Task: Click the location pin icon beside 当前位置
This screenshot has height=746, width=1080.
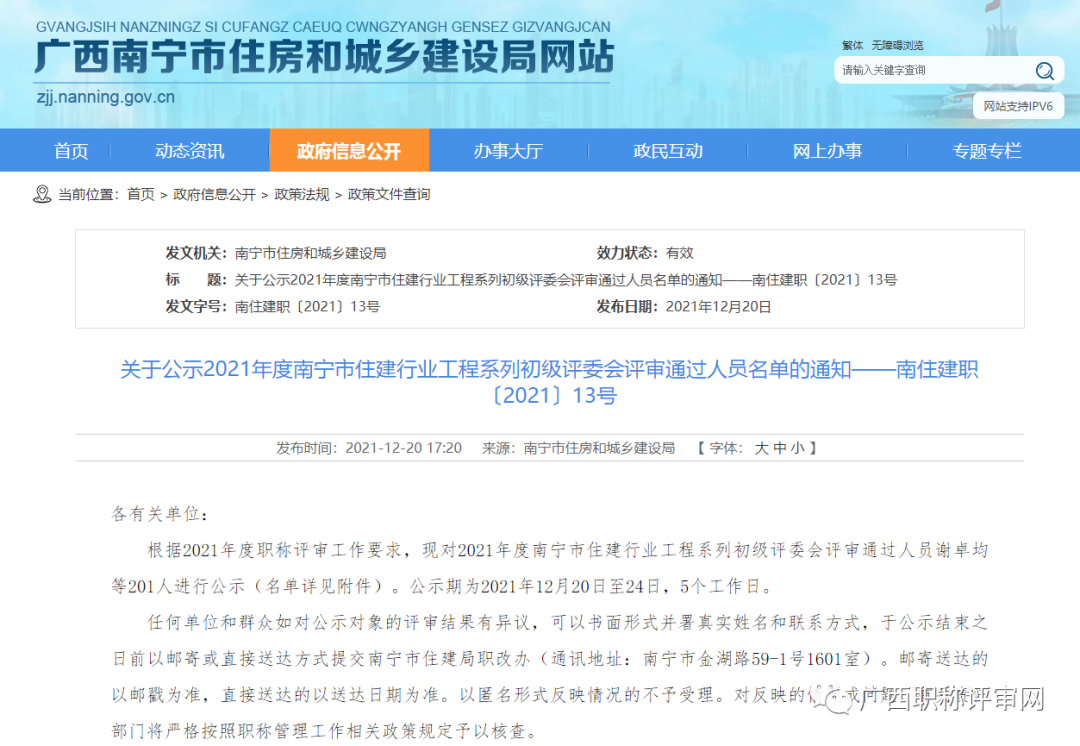Action: click(x=42, y=194)
